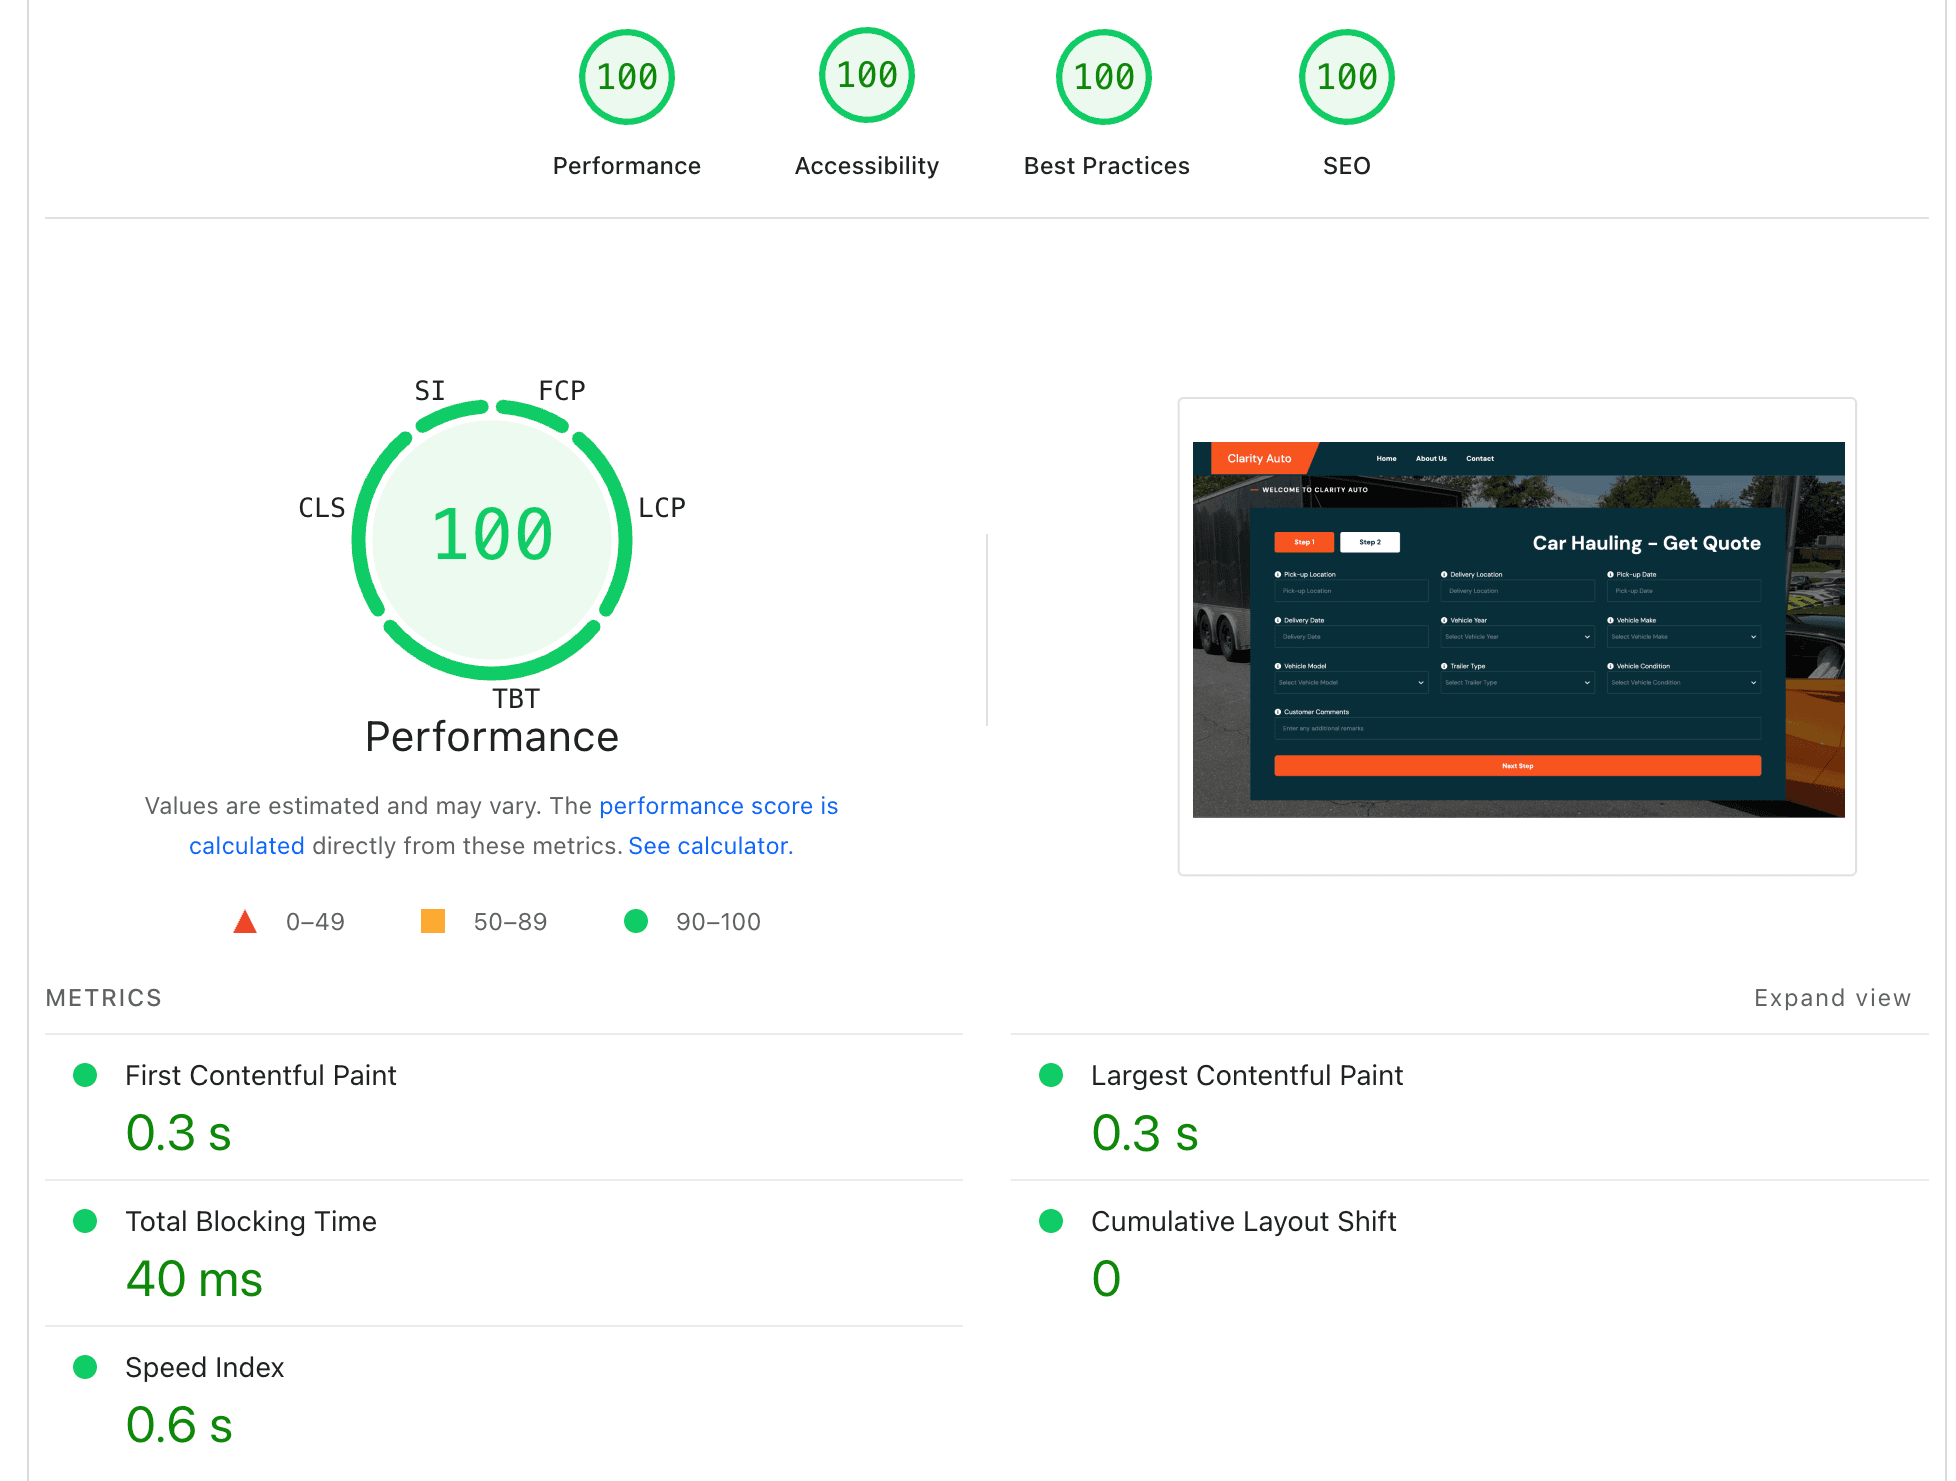Image resolution: width=1956 pixels, height=1481 pixels.
Task: Click green dot beside Largest Contentful Paint
Action: (1051, 1075)
